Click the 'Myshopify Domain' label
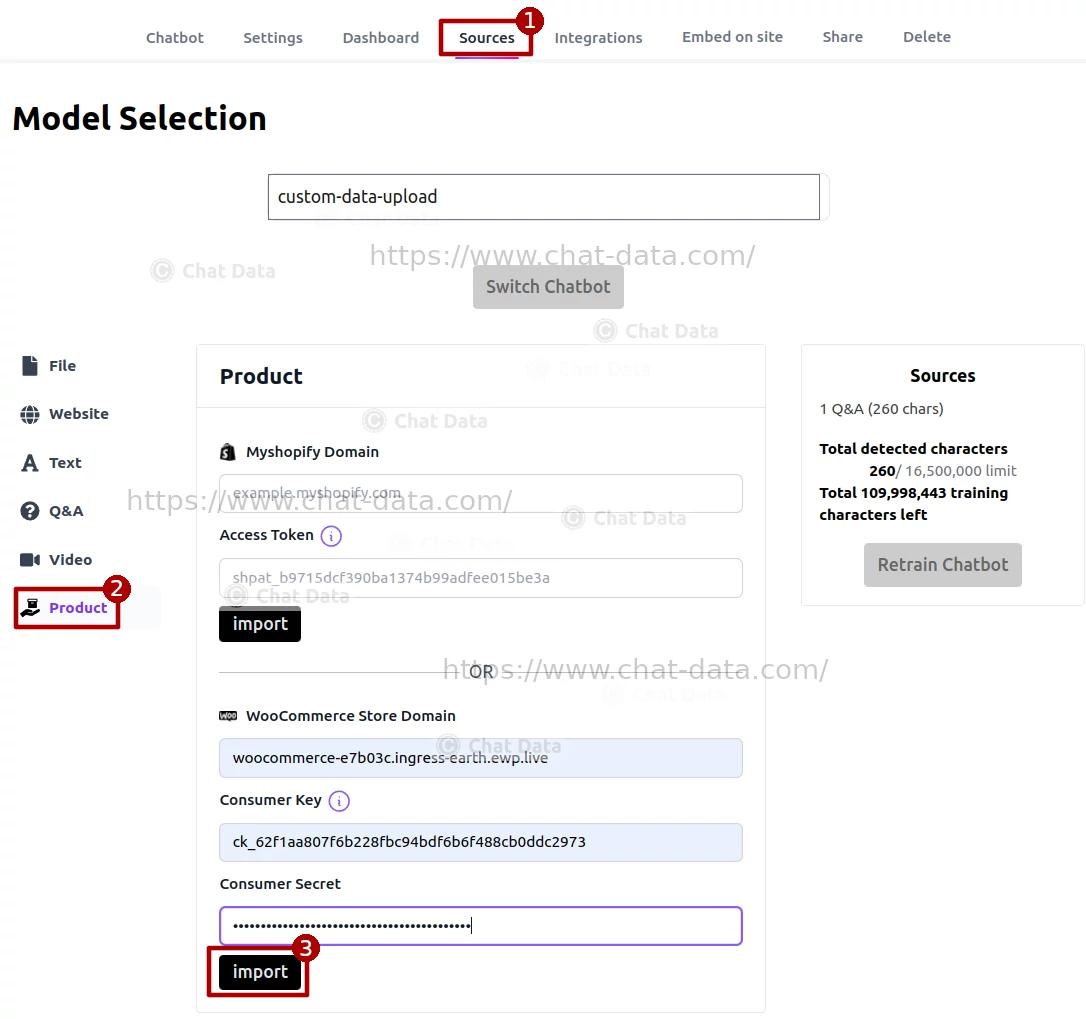The image size is (1086, 1019). pyautogui.click(x=312, y=452)
